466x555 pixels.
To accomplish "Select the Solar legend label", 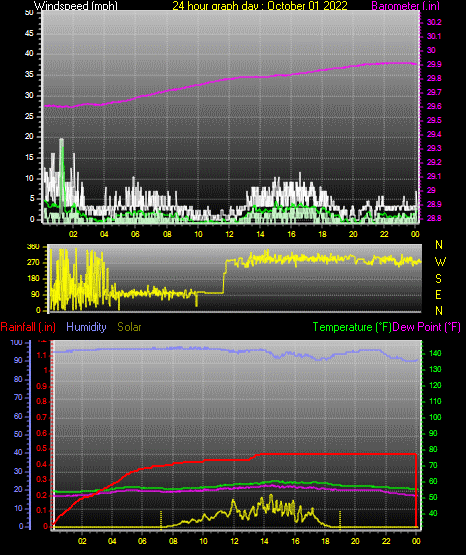I will click(129, 327).
